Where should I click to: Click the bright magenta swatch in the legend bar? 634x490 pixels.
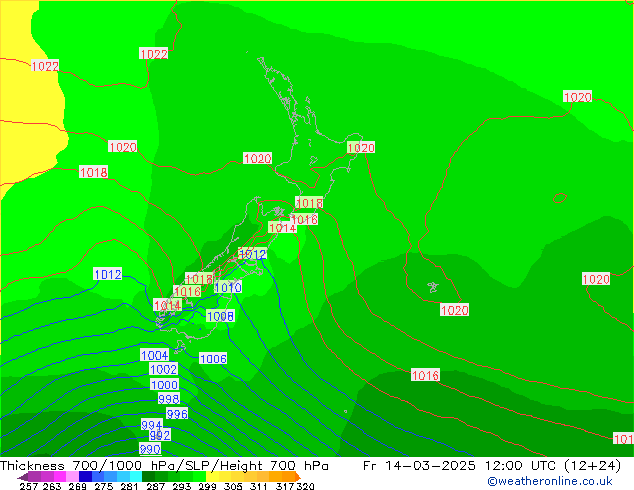click(60, 476)
